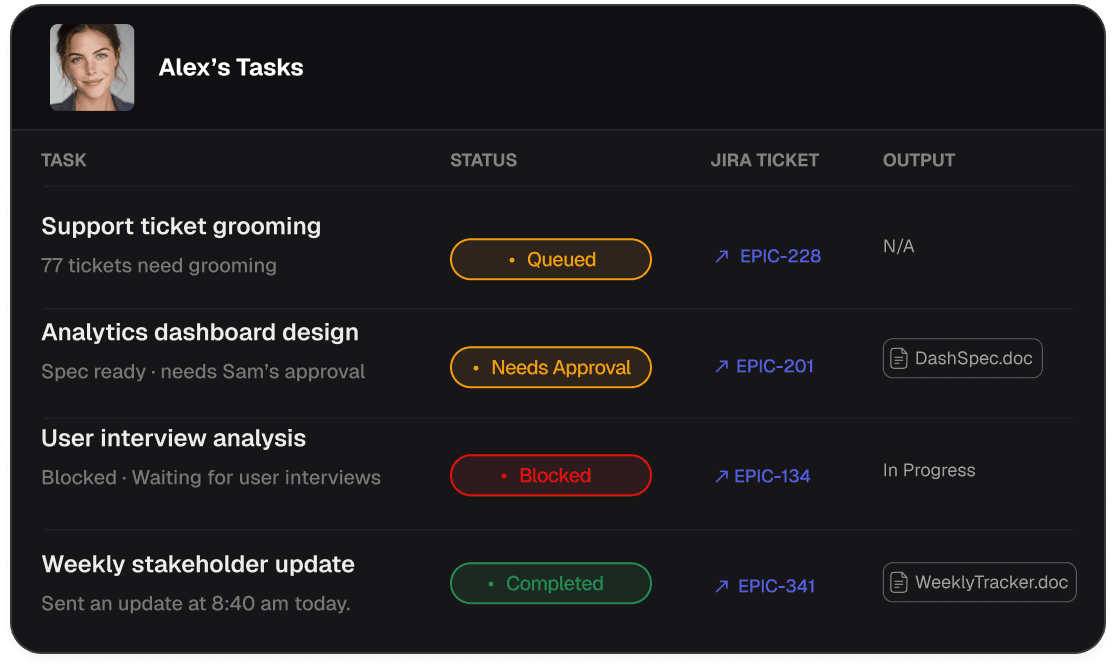
Task: Click the green Completed status badge
Action: 551,584
